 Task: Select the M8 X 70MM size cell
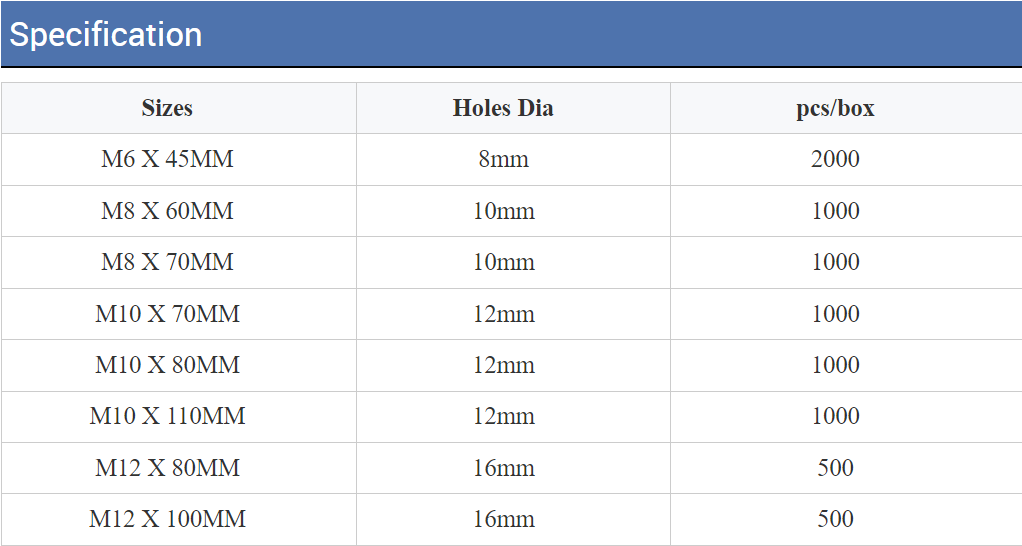coord(167,262)
